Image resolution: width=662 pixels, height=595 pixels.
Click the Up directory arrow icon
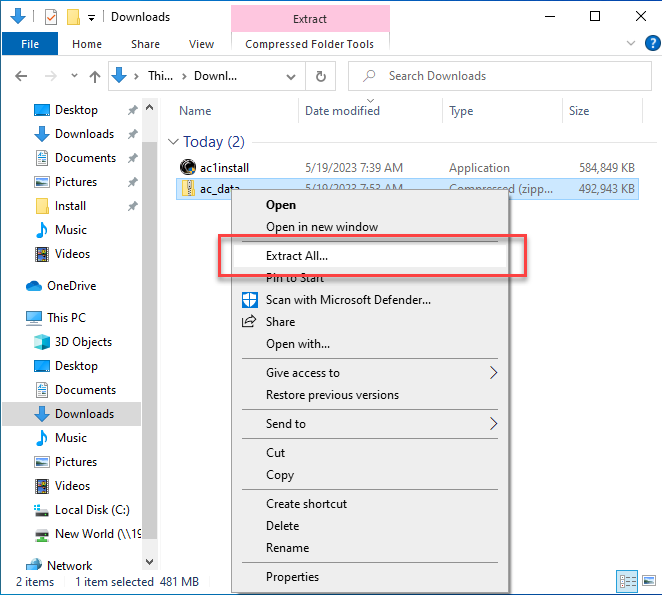click(x=95, y=76)
